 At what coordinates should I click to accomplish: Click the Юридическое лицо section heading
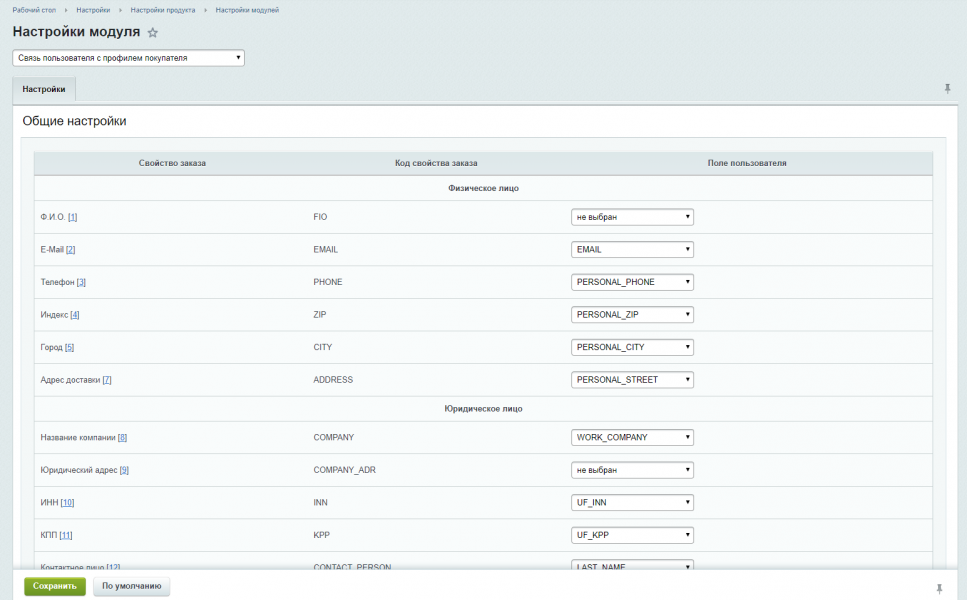(x=484, y=409)
